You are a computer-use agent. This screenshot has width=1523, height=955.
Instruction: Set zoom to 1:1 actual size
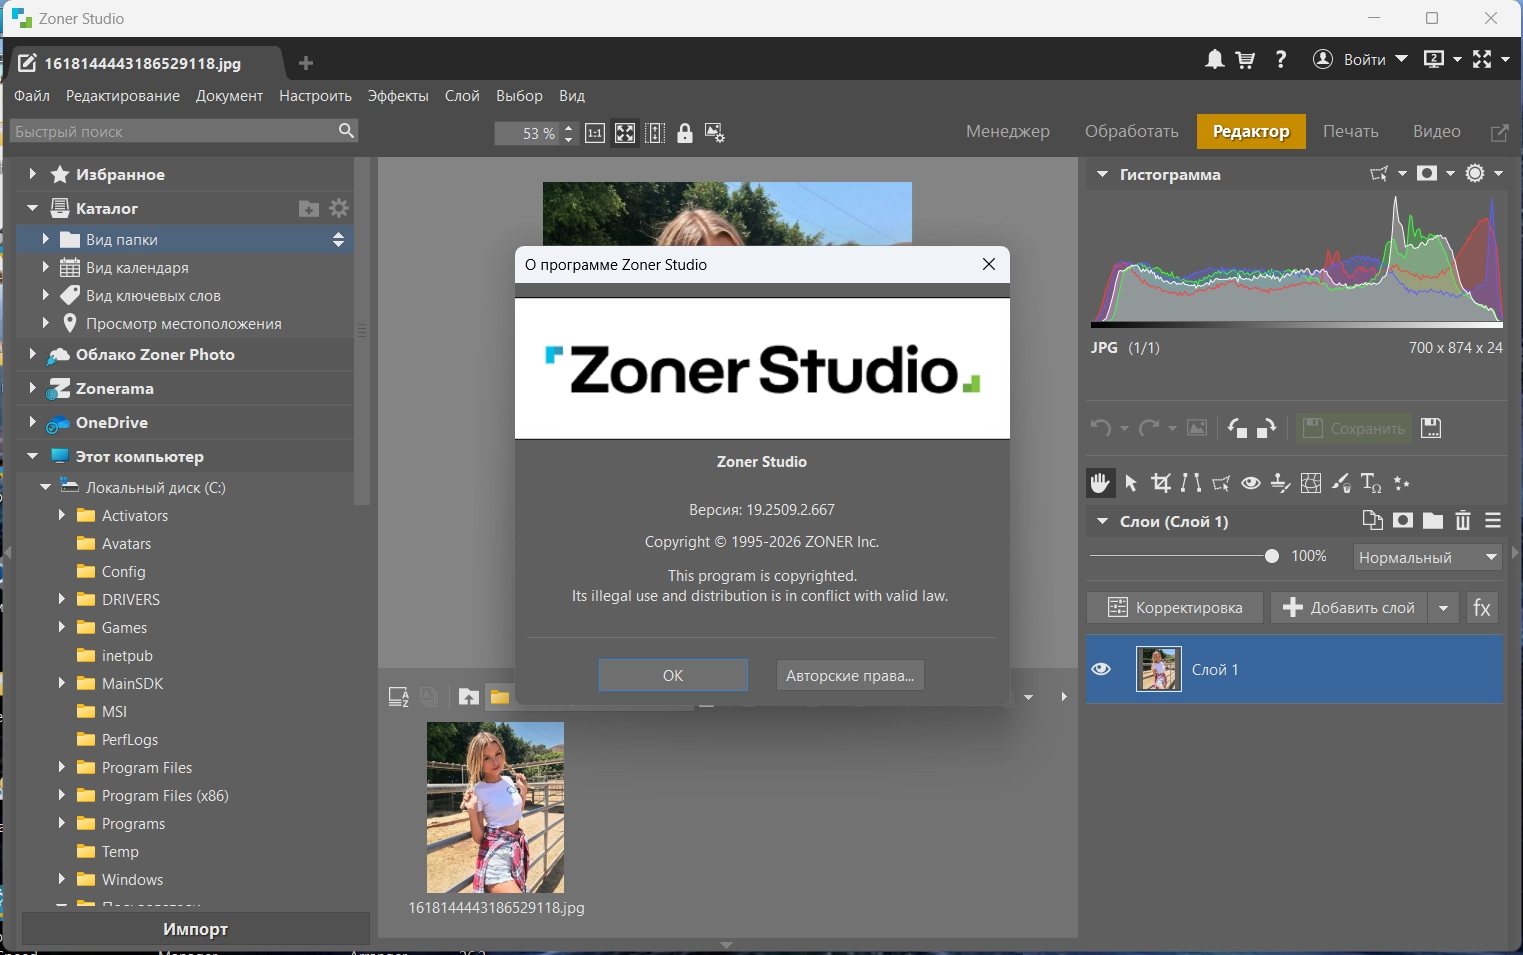tap(595, 133)
